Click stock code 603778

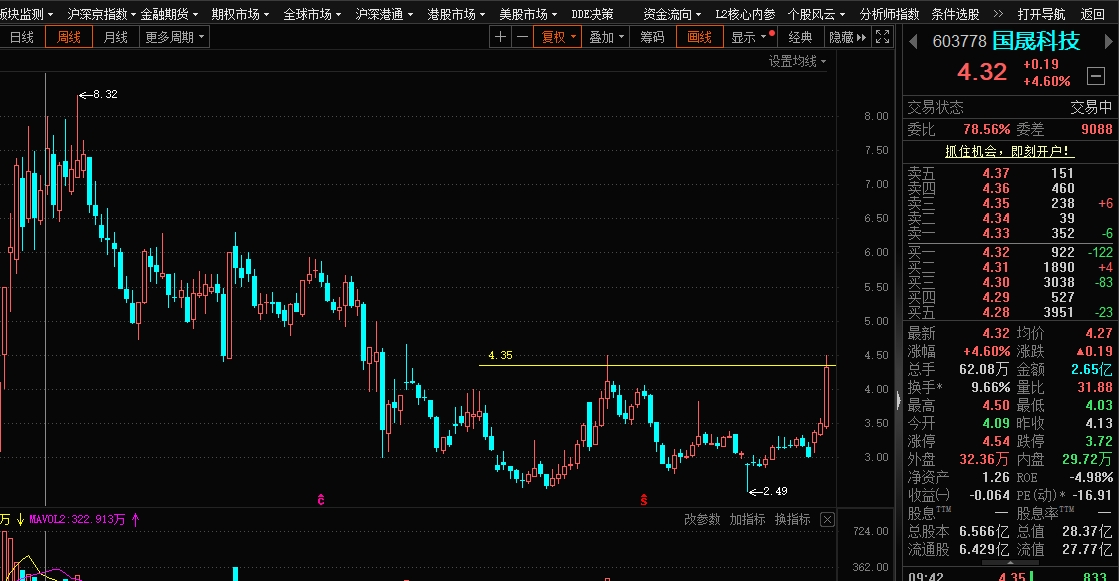[959, 42]
